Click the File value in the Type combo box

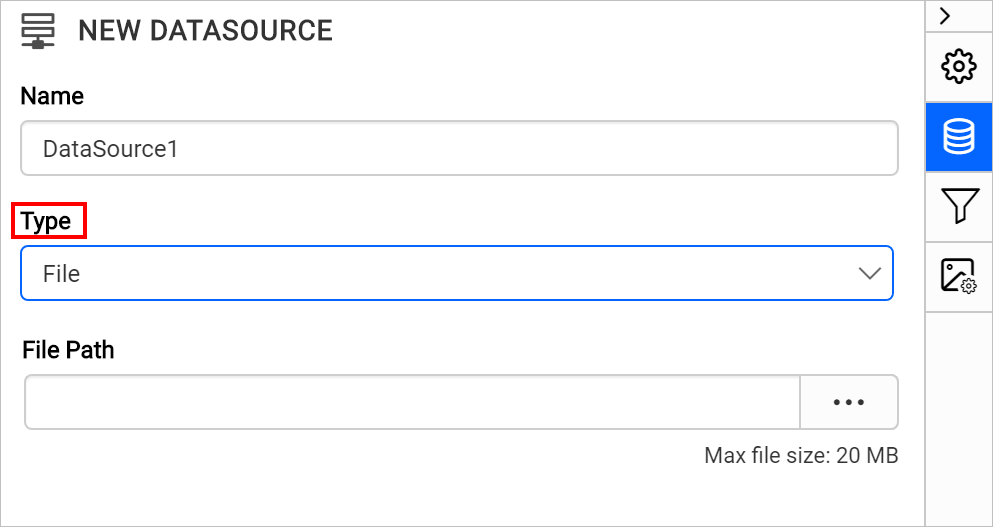[x=62, y=273]
